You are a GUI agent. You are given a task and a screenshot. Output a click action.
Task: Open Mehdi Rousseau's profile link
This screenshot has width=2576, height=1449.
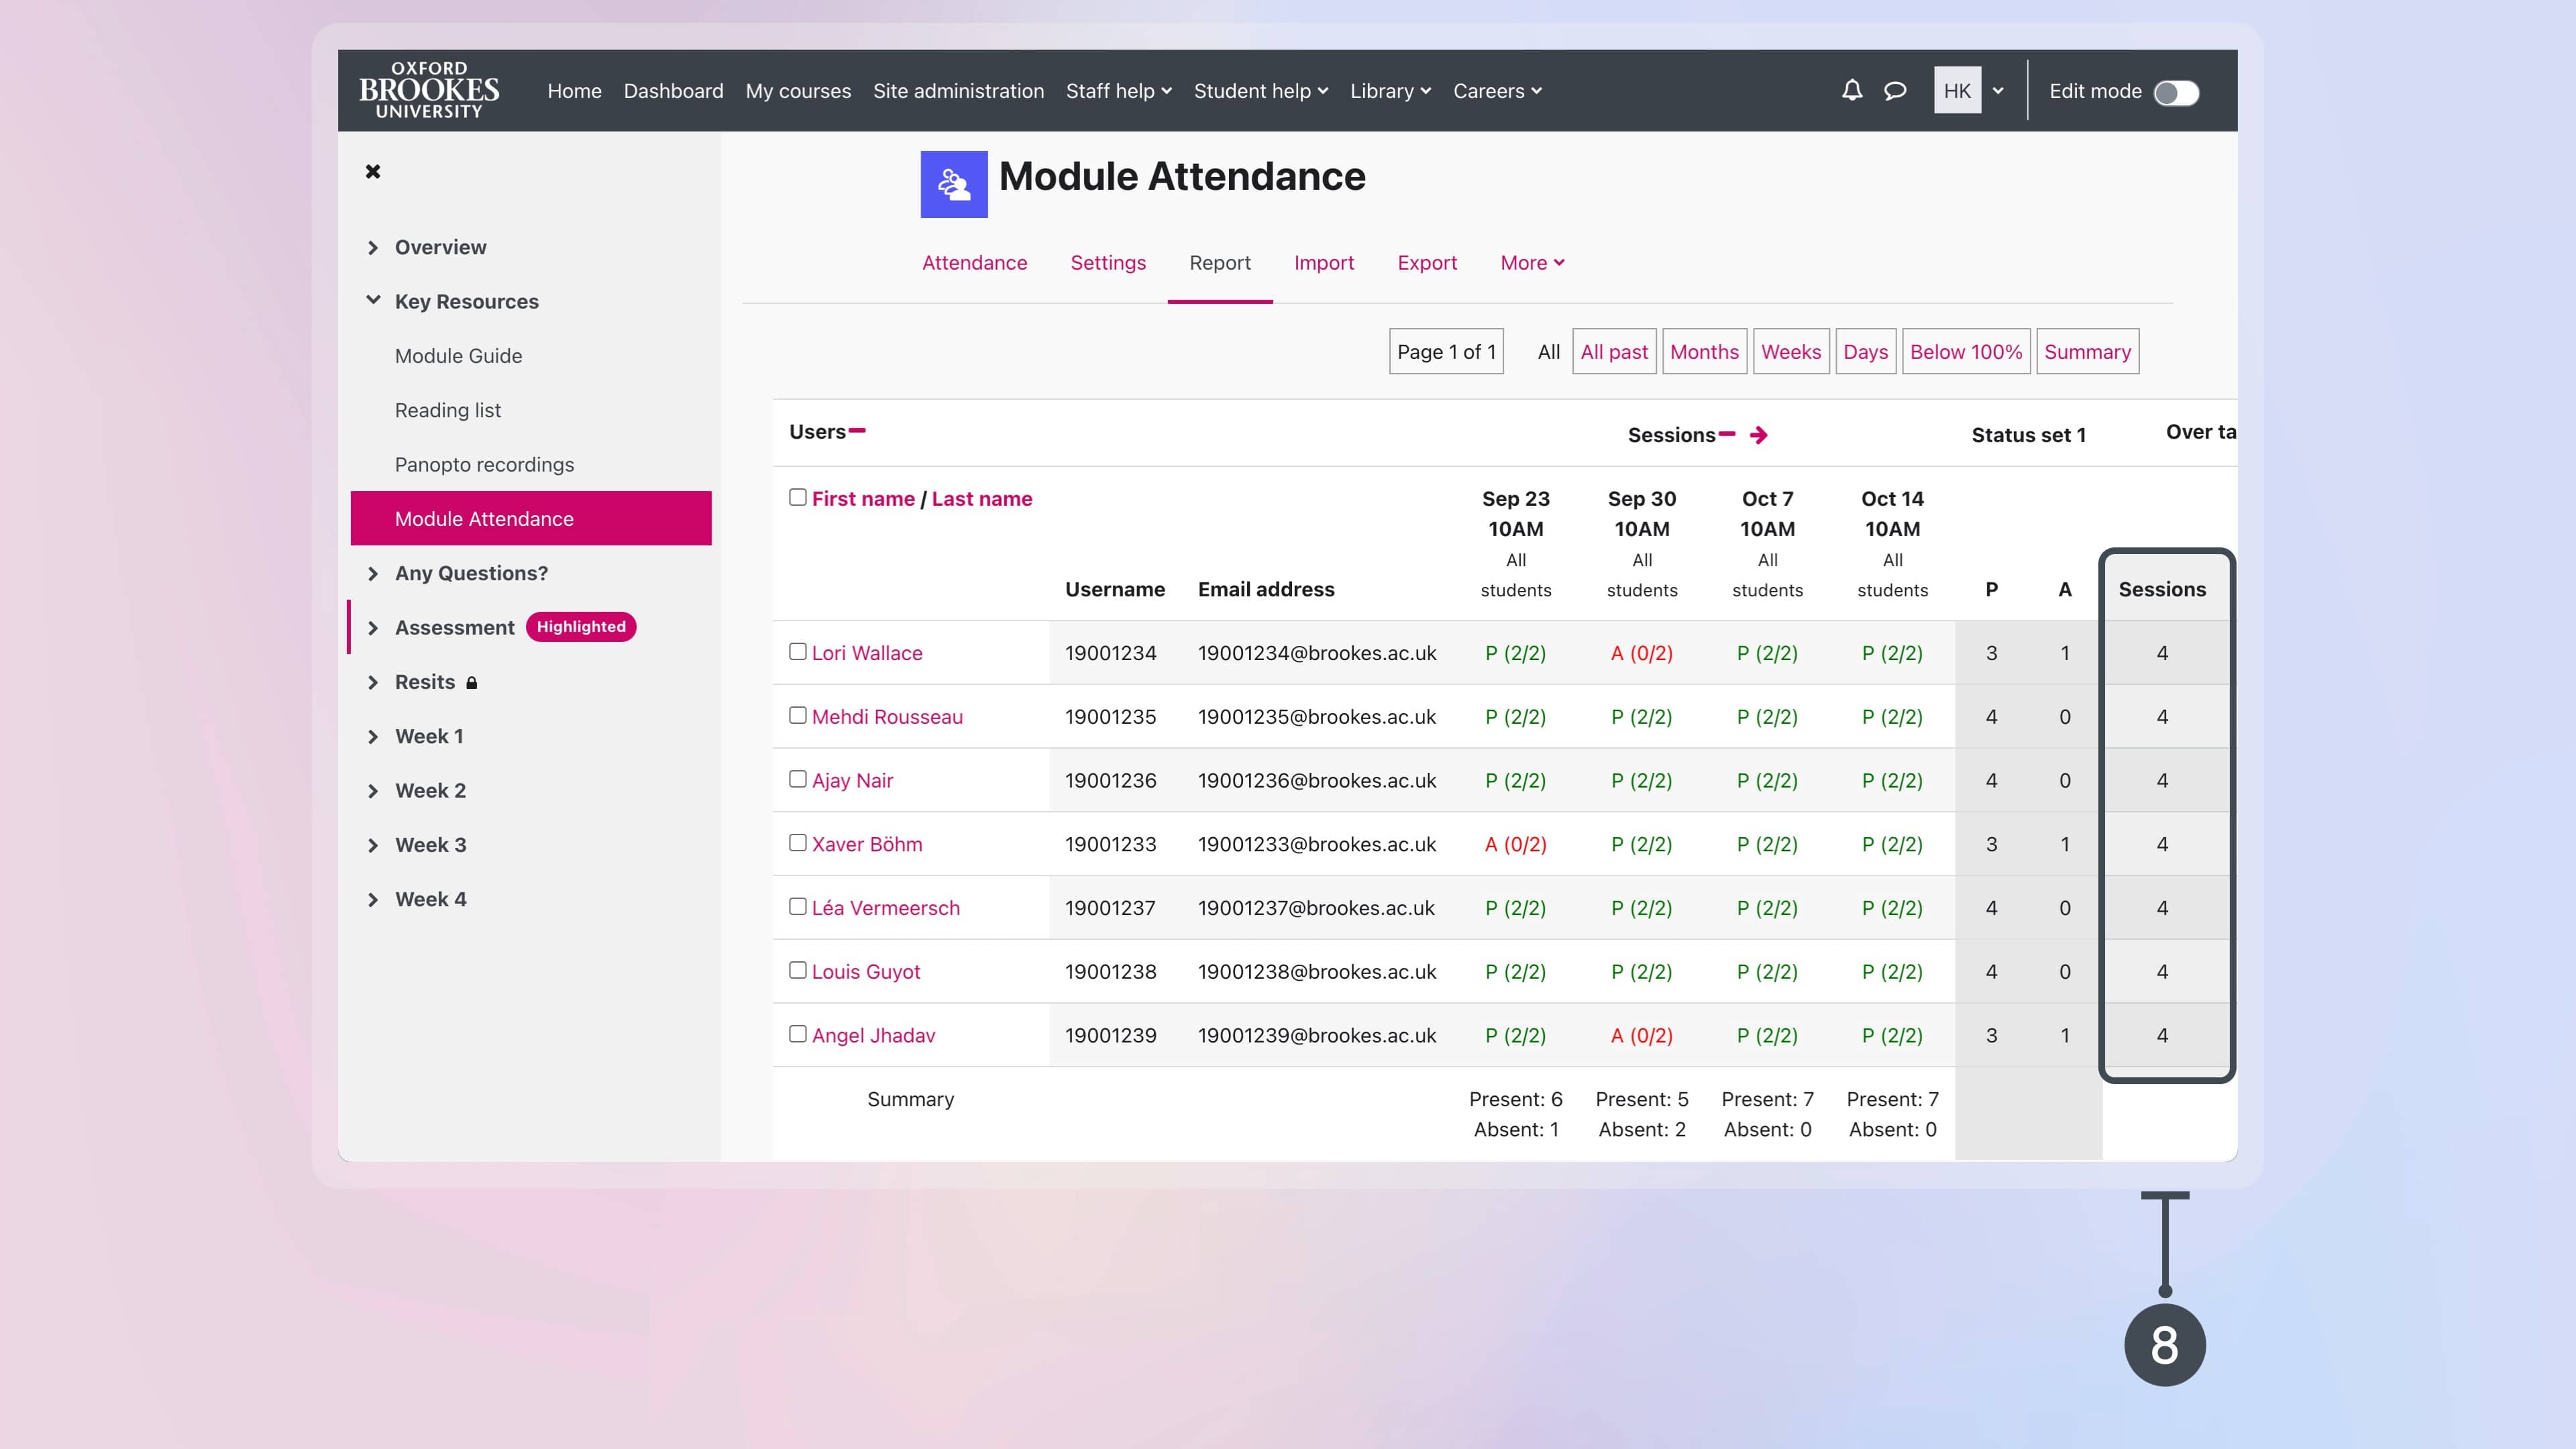(x=886, y=716)
